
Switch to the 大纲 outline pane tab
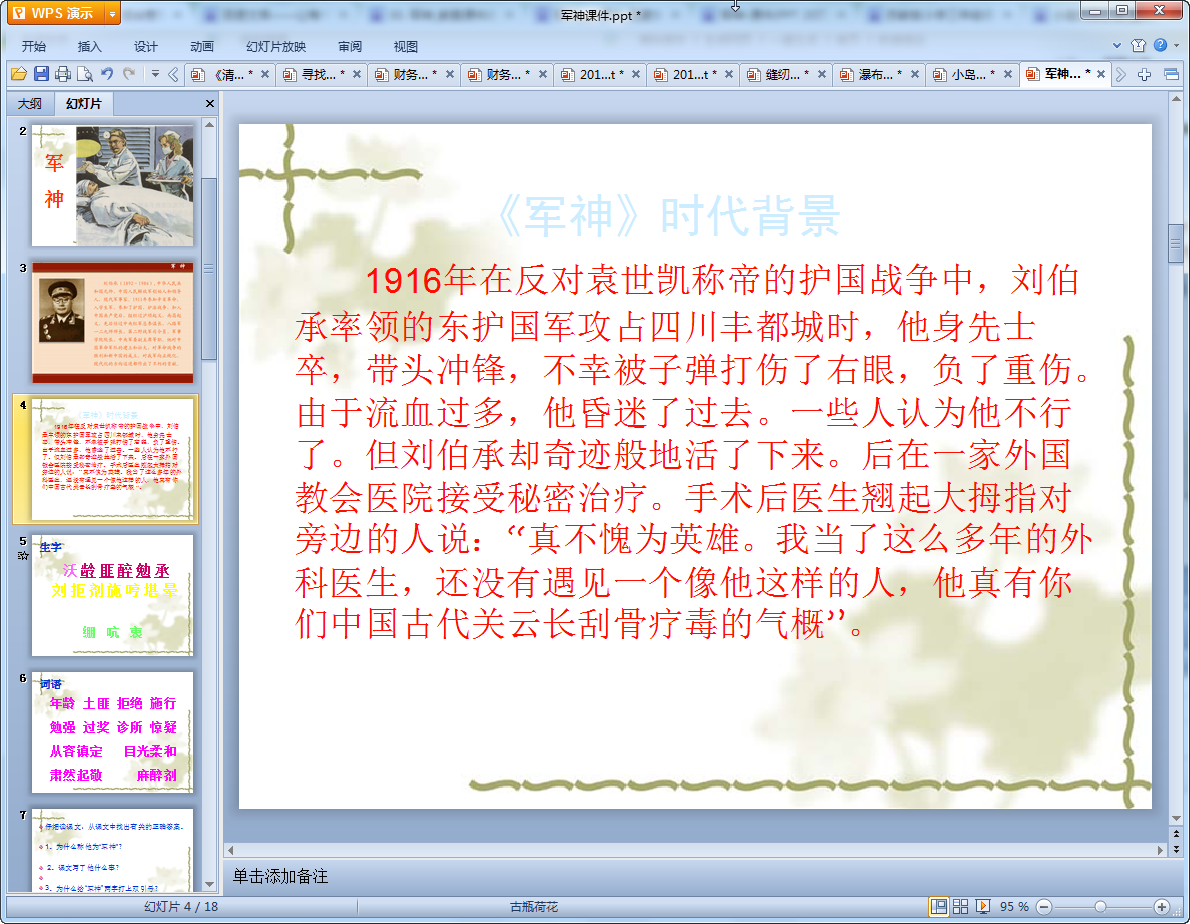coord(30,103)
